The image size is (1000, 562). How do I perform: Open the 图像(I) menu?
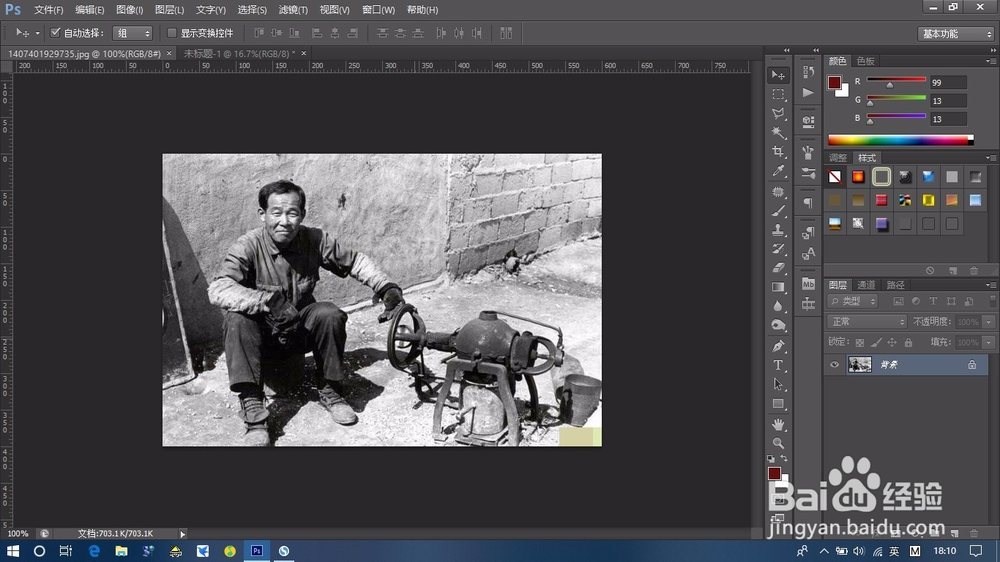tap(129, 10)
